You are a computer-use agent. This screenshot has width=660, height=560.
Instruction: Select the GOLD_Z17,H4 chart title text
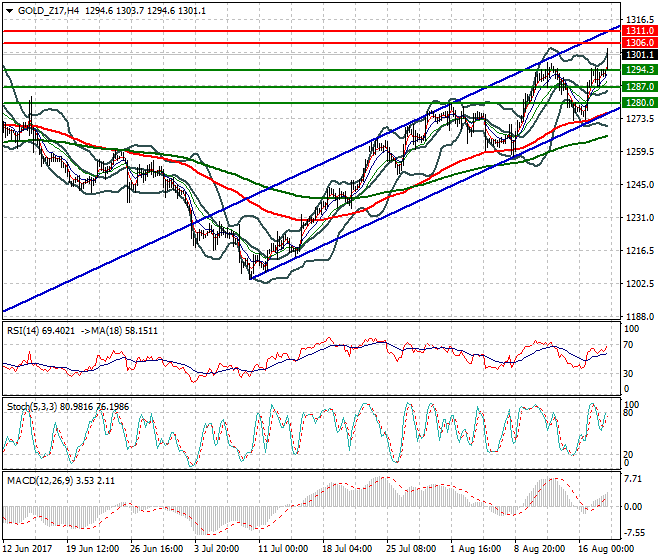coord(48,11)
